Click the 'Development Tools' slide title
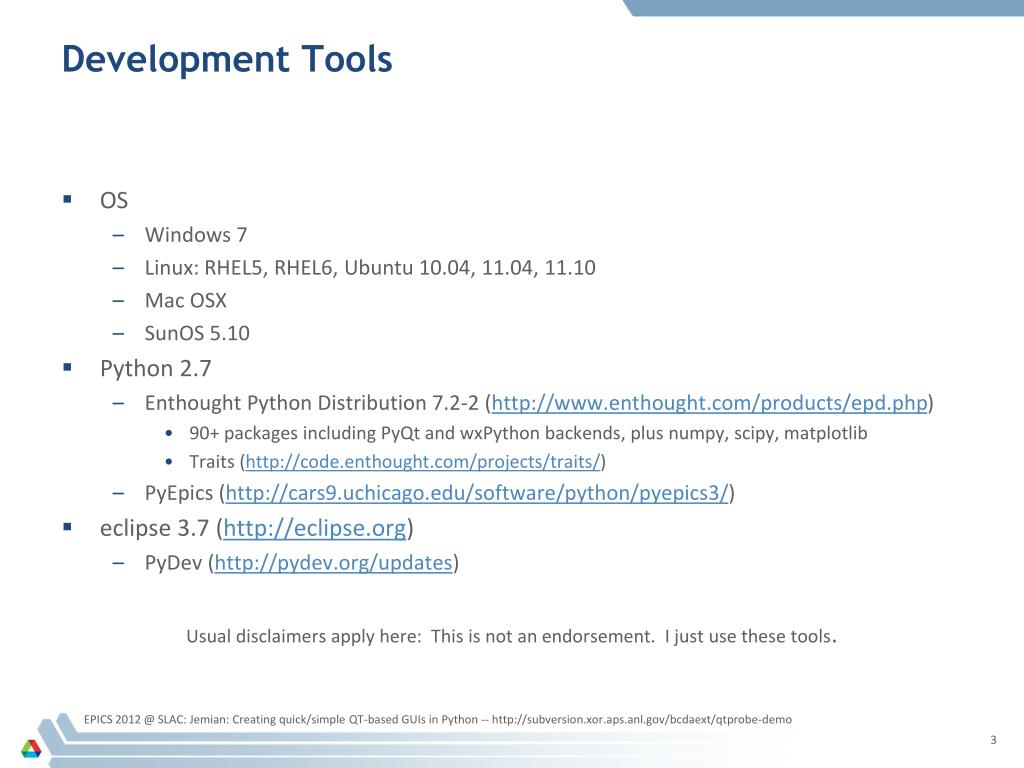Image resolution: width=1024 pixels, height=768 pixels. pos(227,59)
